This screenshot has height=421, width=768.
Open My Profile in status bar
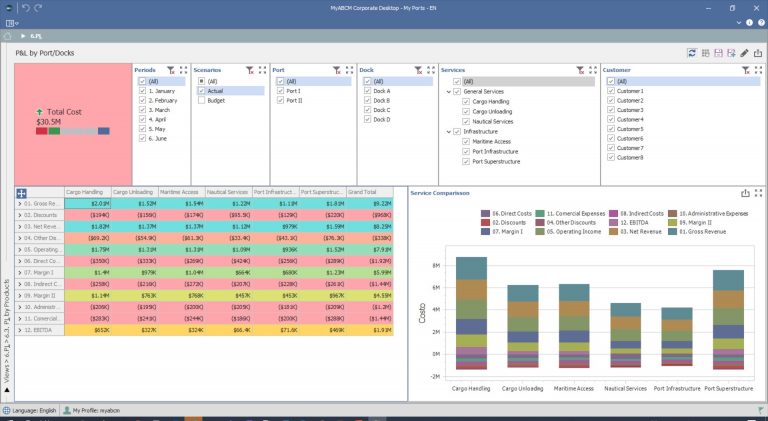94,411
